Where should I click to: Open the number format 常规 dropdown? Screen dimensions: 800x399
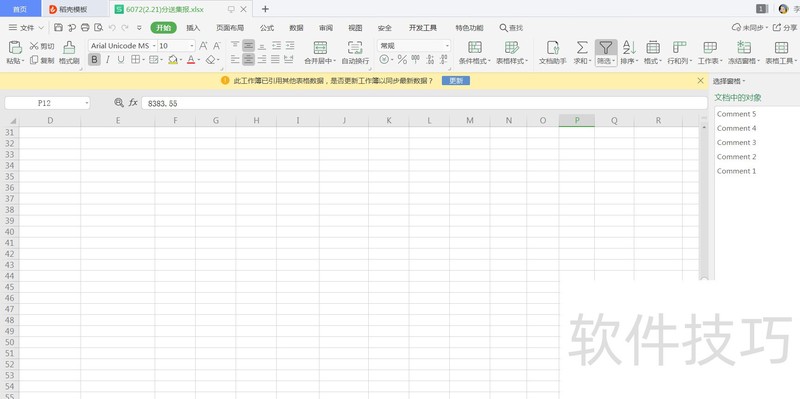447,46
